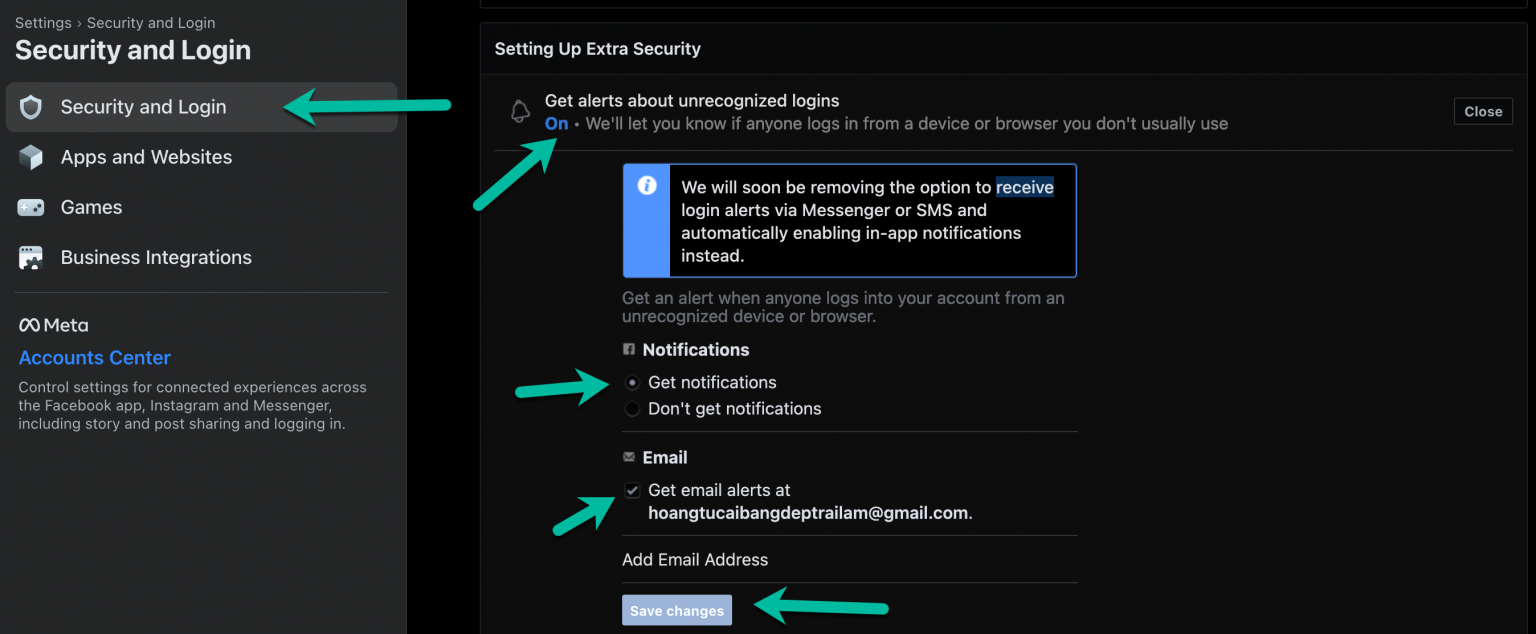Click the bell icon for login alerts
The height and width of the screenshot is (634, 1536).
point(520,112)
